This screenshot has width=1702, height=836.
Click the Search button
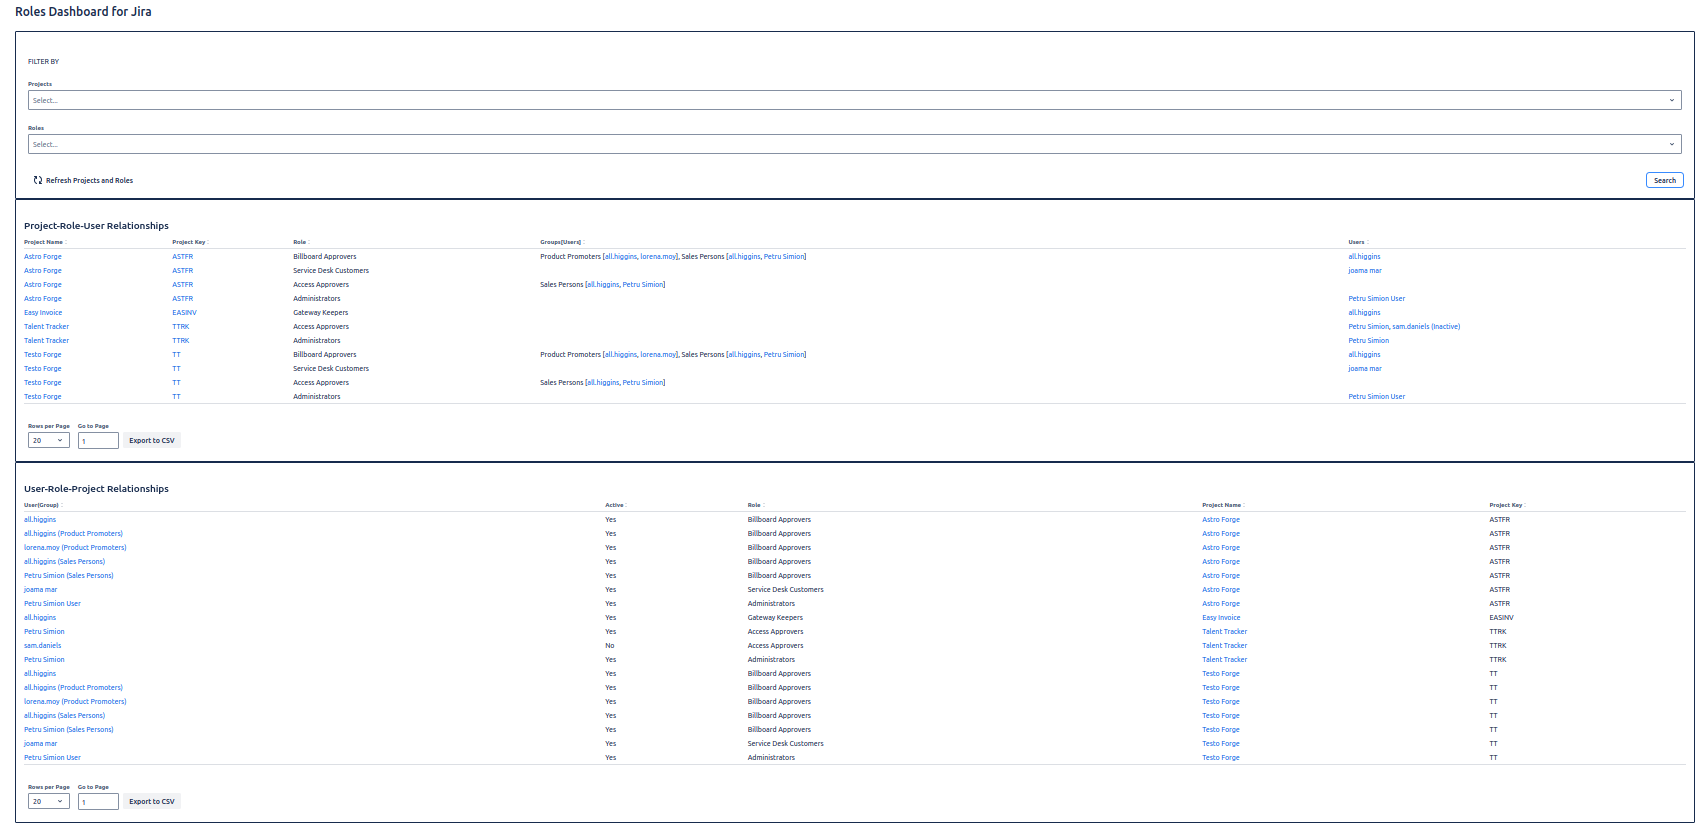tap(1664, 181)
